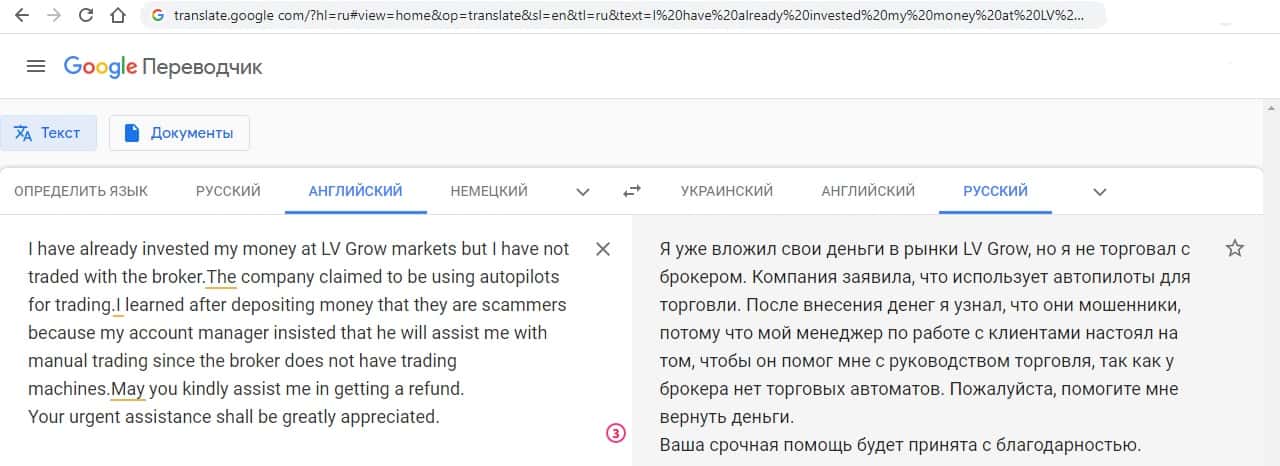This screenshot has width=1280, height=466.
Task: Expand the target language list
Action: pyautogui.click(x=1100, y=191)
